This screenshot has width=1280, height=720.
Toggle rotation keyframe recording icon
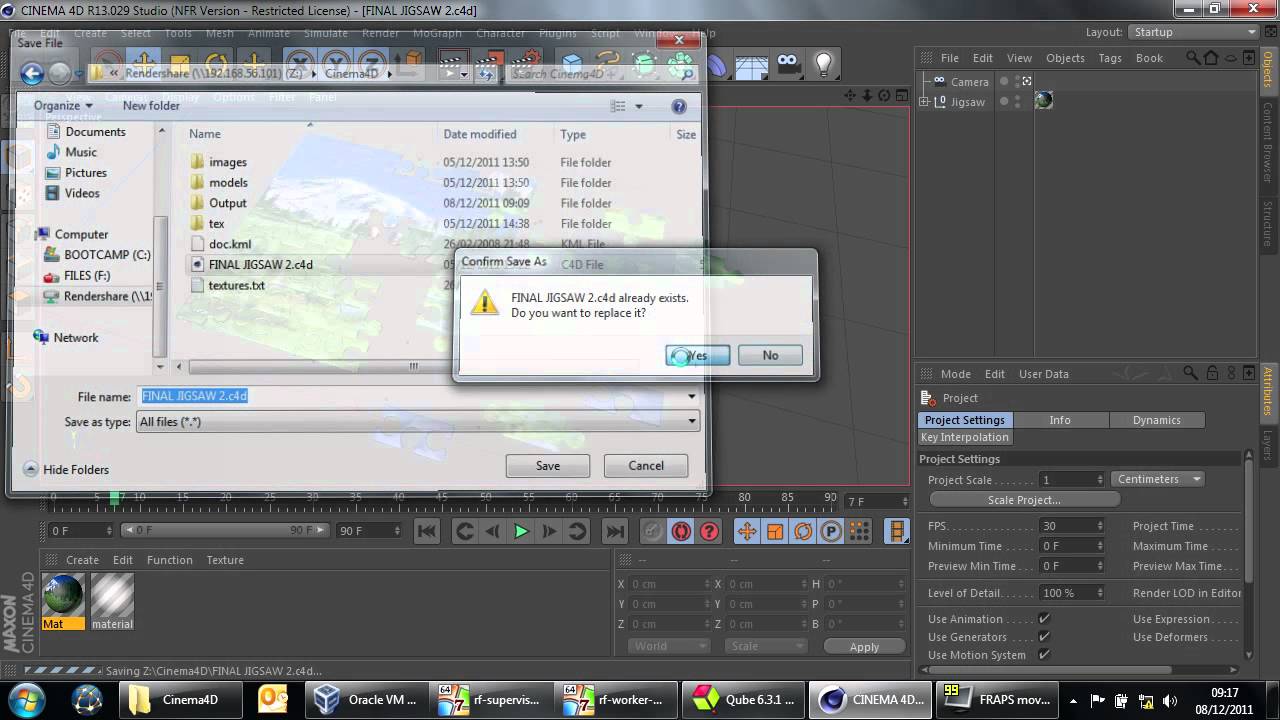[803, 532]
